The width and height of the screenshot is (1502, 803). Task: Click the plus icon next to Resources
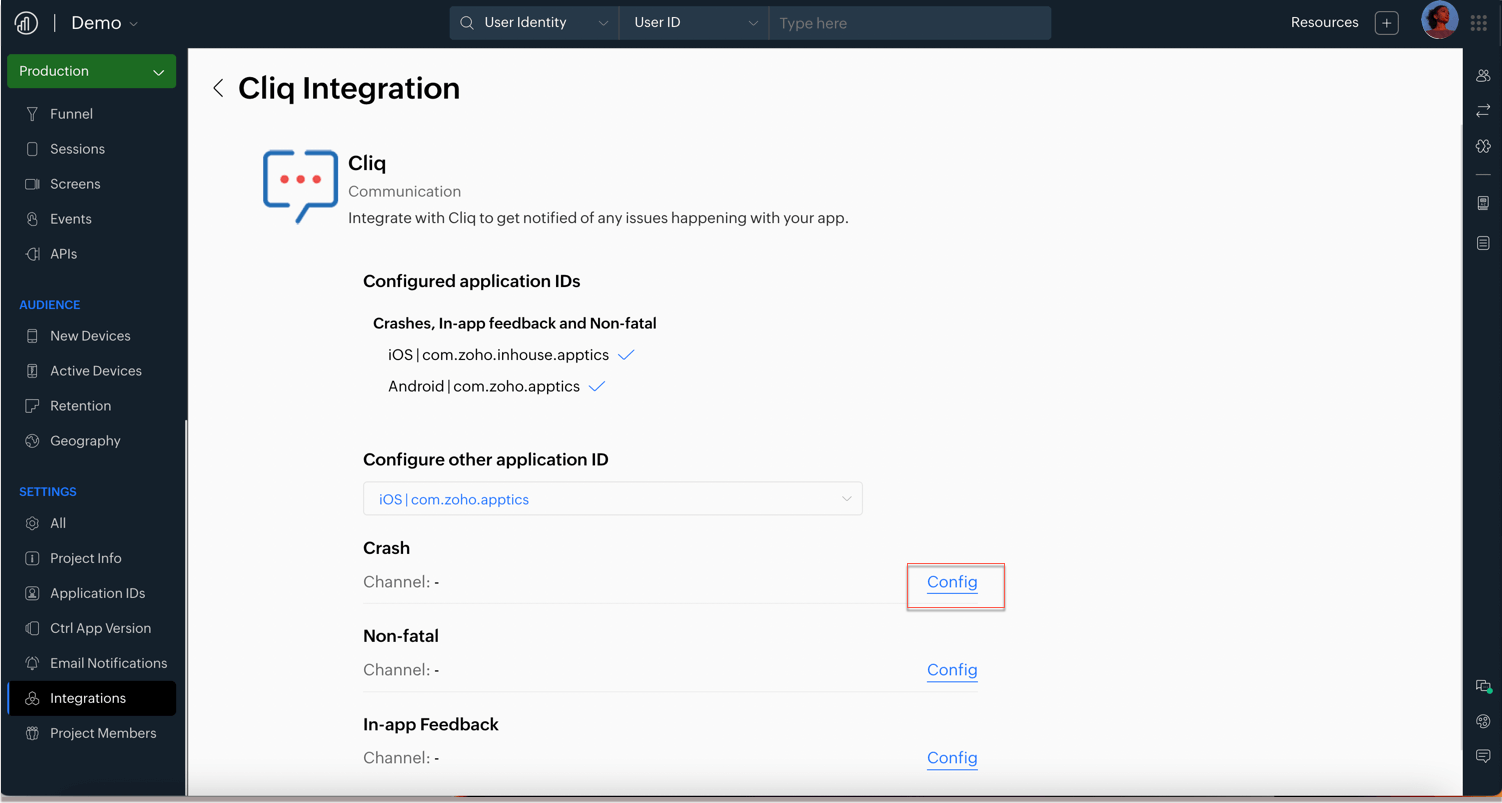pos(1386,23)
